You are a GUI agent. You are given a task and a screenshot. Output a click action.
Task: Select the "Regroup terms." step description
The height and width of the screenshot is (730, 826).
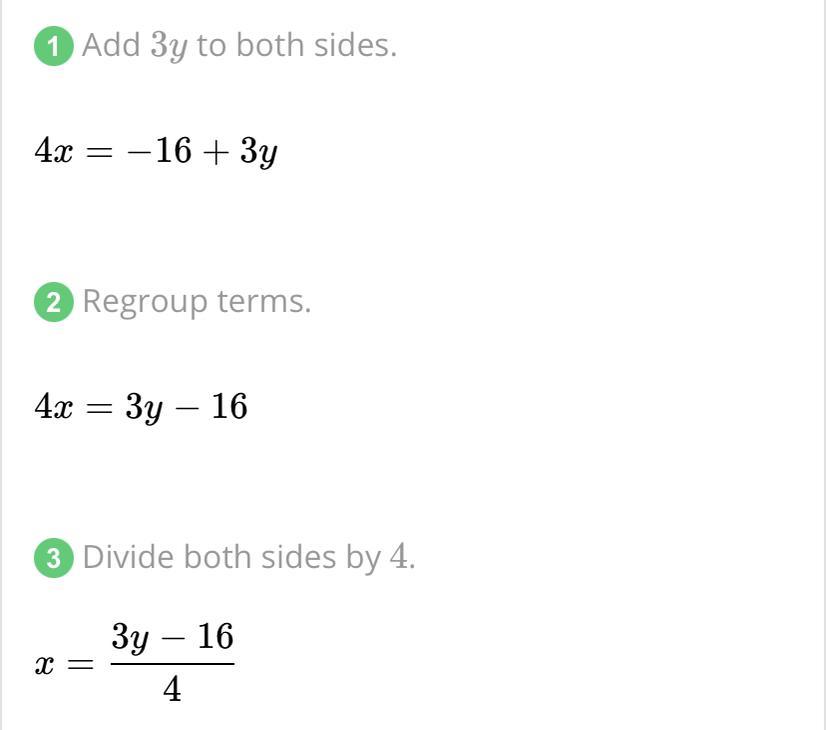197,303
